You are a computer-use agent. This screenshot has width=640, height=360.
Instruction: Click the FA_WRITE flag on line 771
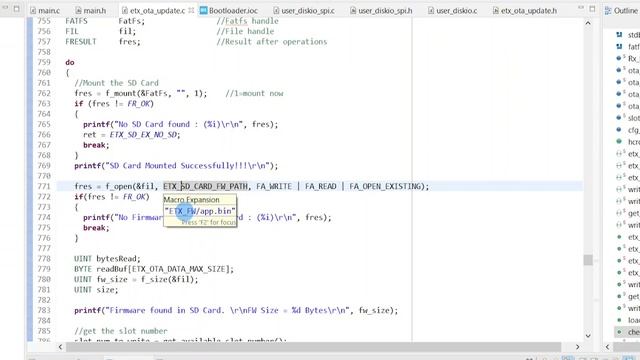(x=274, y=187)
